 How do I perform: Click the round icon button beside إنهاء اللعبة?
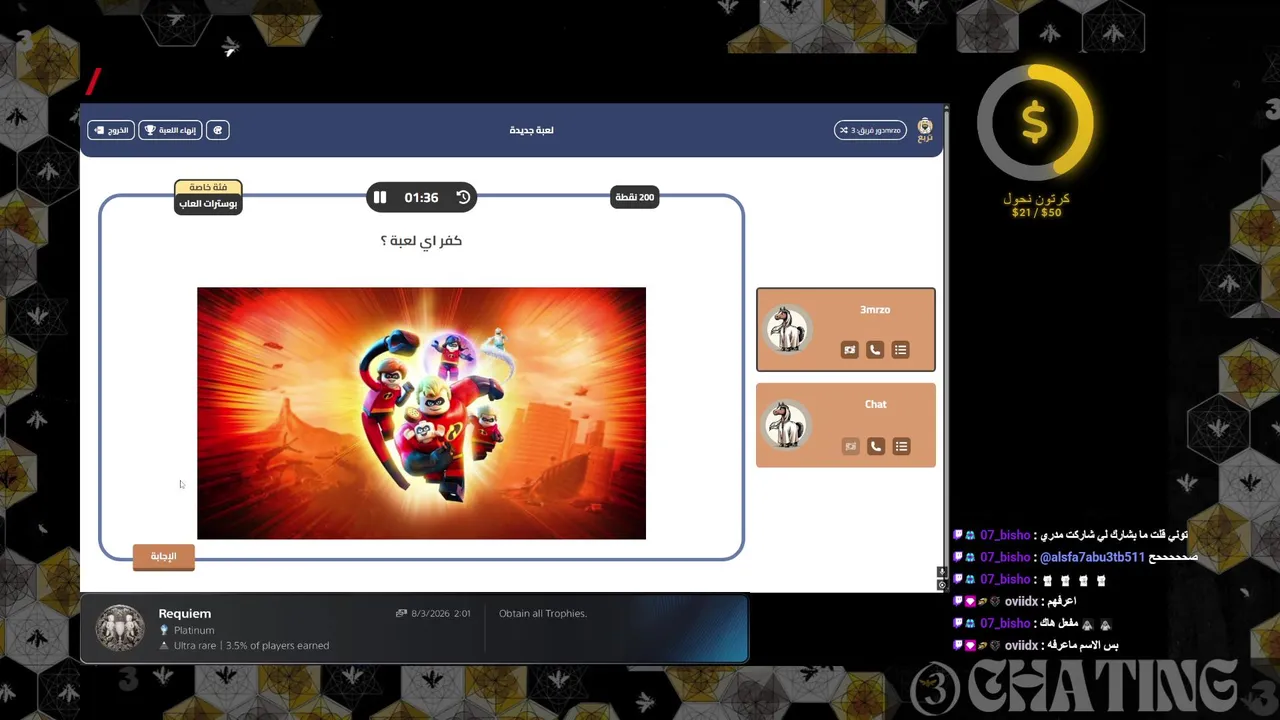point(217,130)
